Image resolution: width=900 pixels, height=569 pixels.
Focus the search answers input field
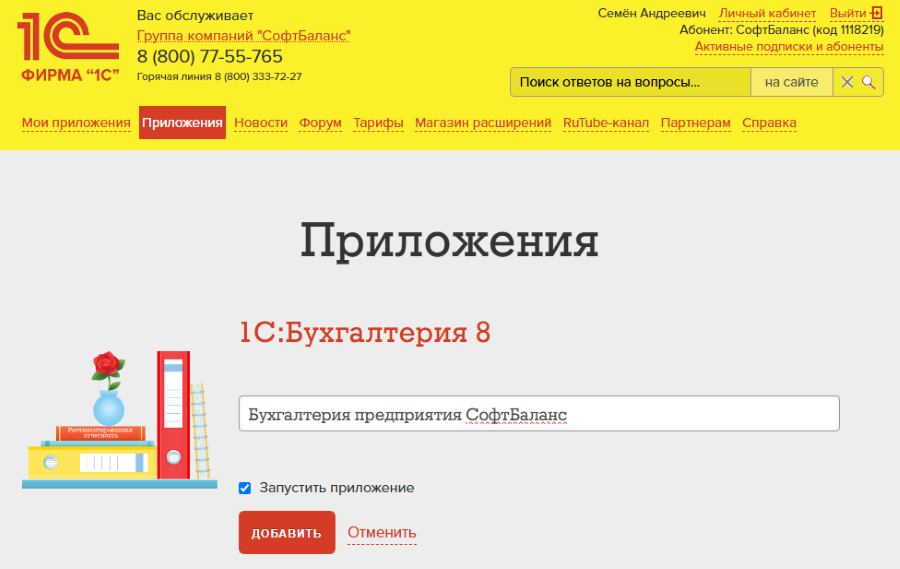(630, 82)
